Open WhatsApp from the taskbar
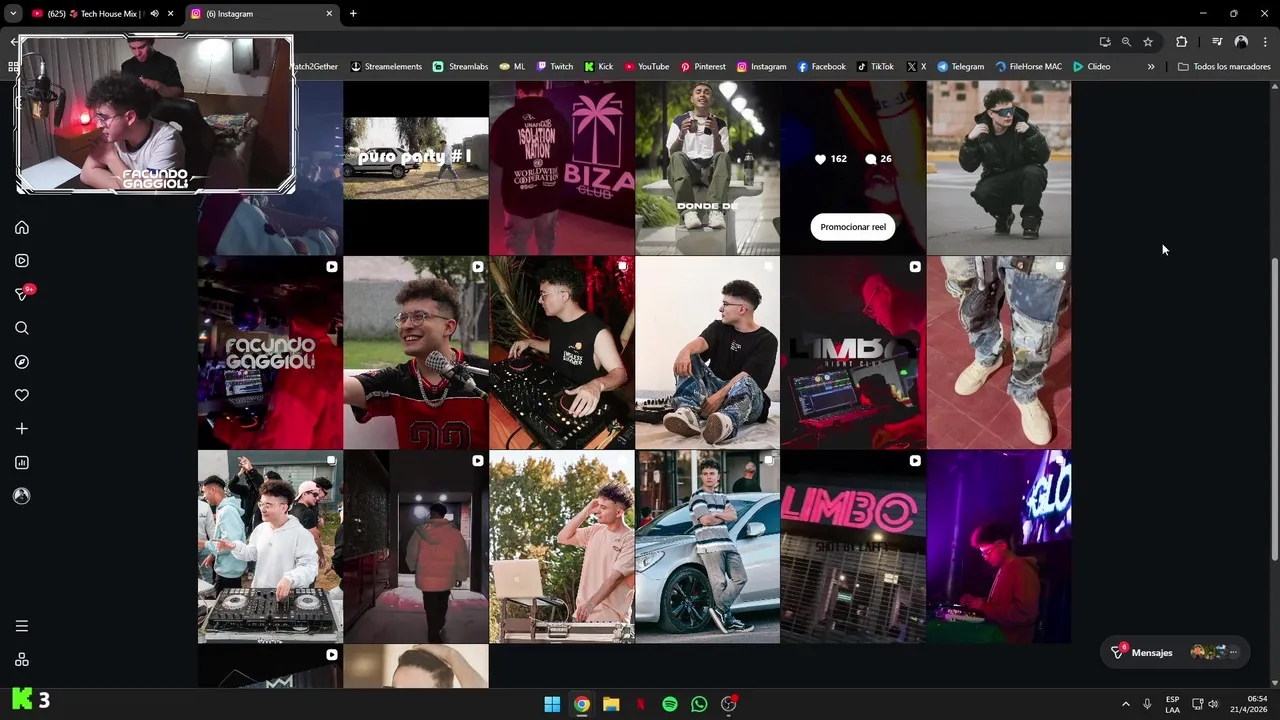Viewport: 1280px width, 720px height. click(699, 704)
